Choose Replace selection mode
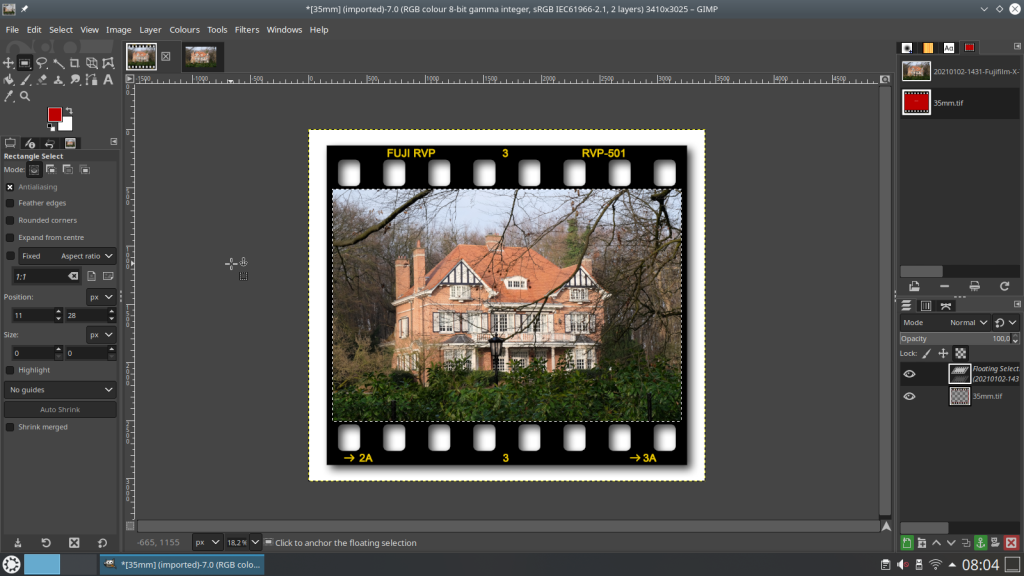1024x576 pixels. tap(34, 170)
